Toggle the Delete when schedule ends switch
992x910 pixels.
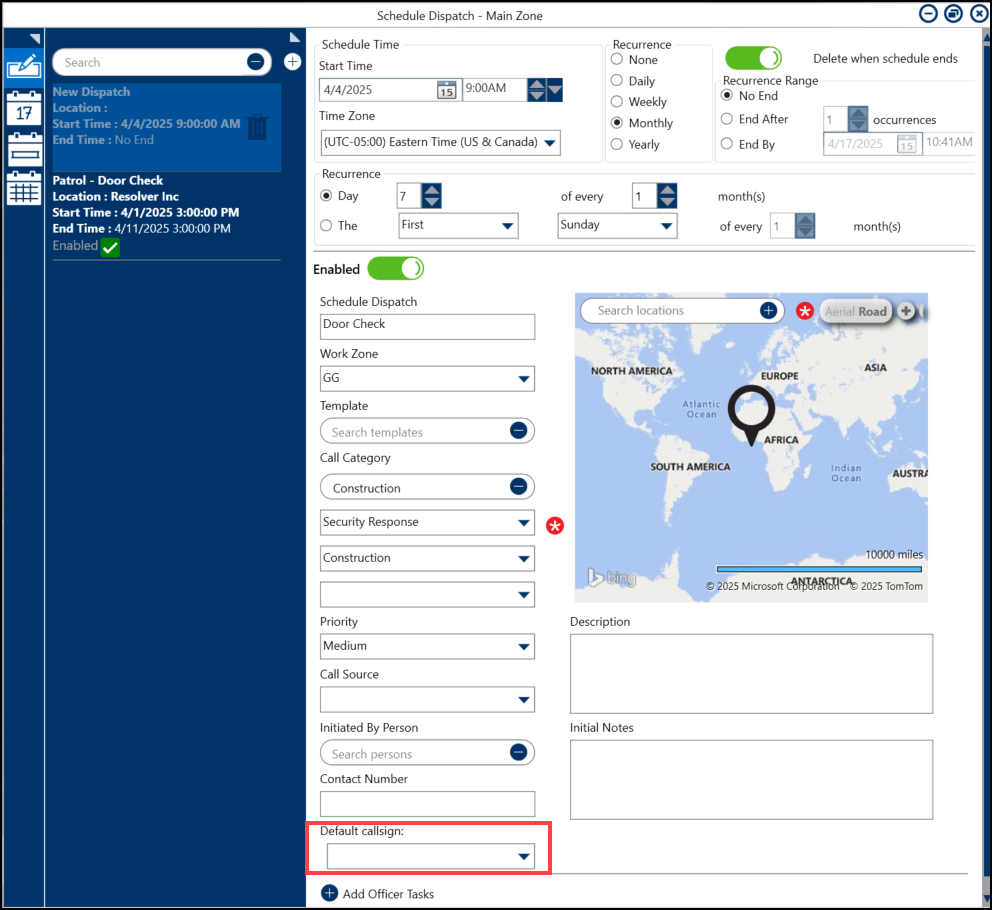pos(753,59)
